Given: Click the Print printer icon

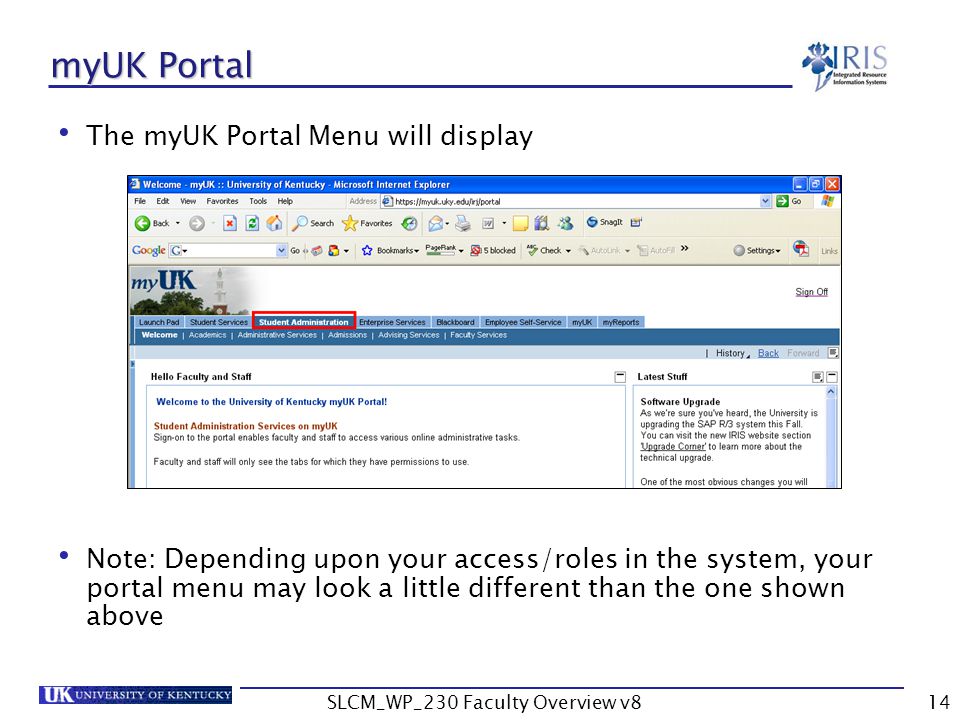Looking at the screenshot, I should tap(463, 224).
